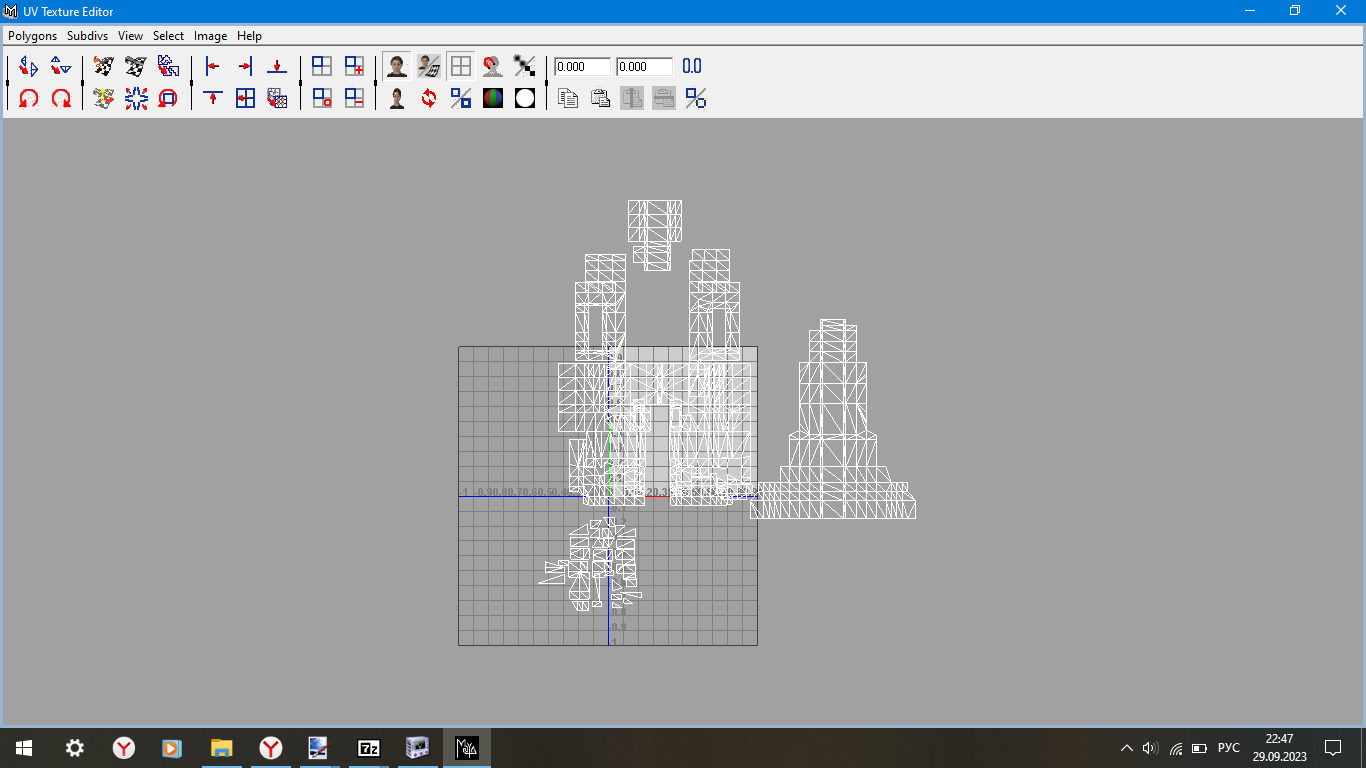1366x768 pixels.
Task: Click the red cycle UVs arrows icon
Action: tap(429, 98)
